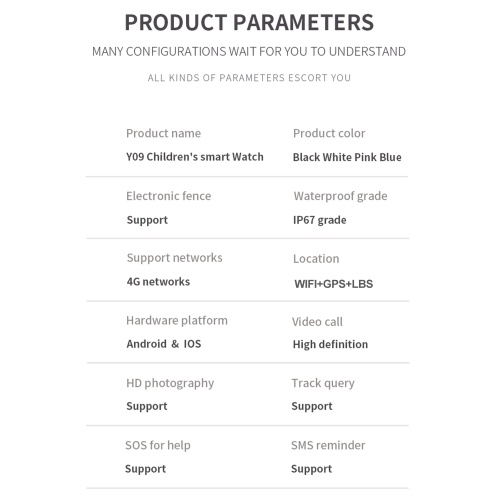Click the Black White Pink Blue value
The width and height of the screenshot is (500, 500).
coord(347,157)
